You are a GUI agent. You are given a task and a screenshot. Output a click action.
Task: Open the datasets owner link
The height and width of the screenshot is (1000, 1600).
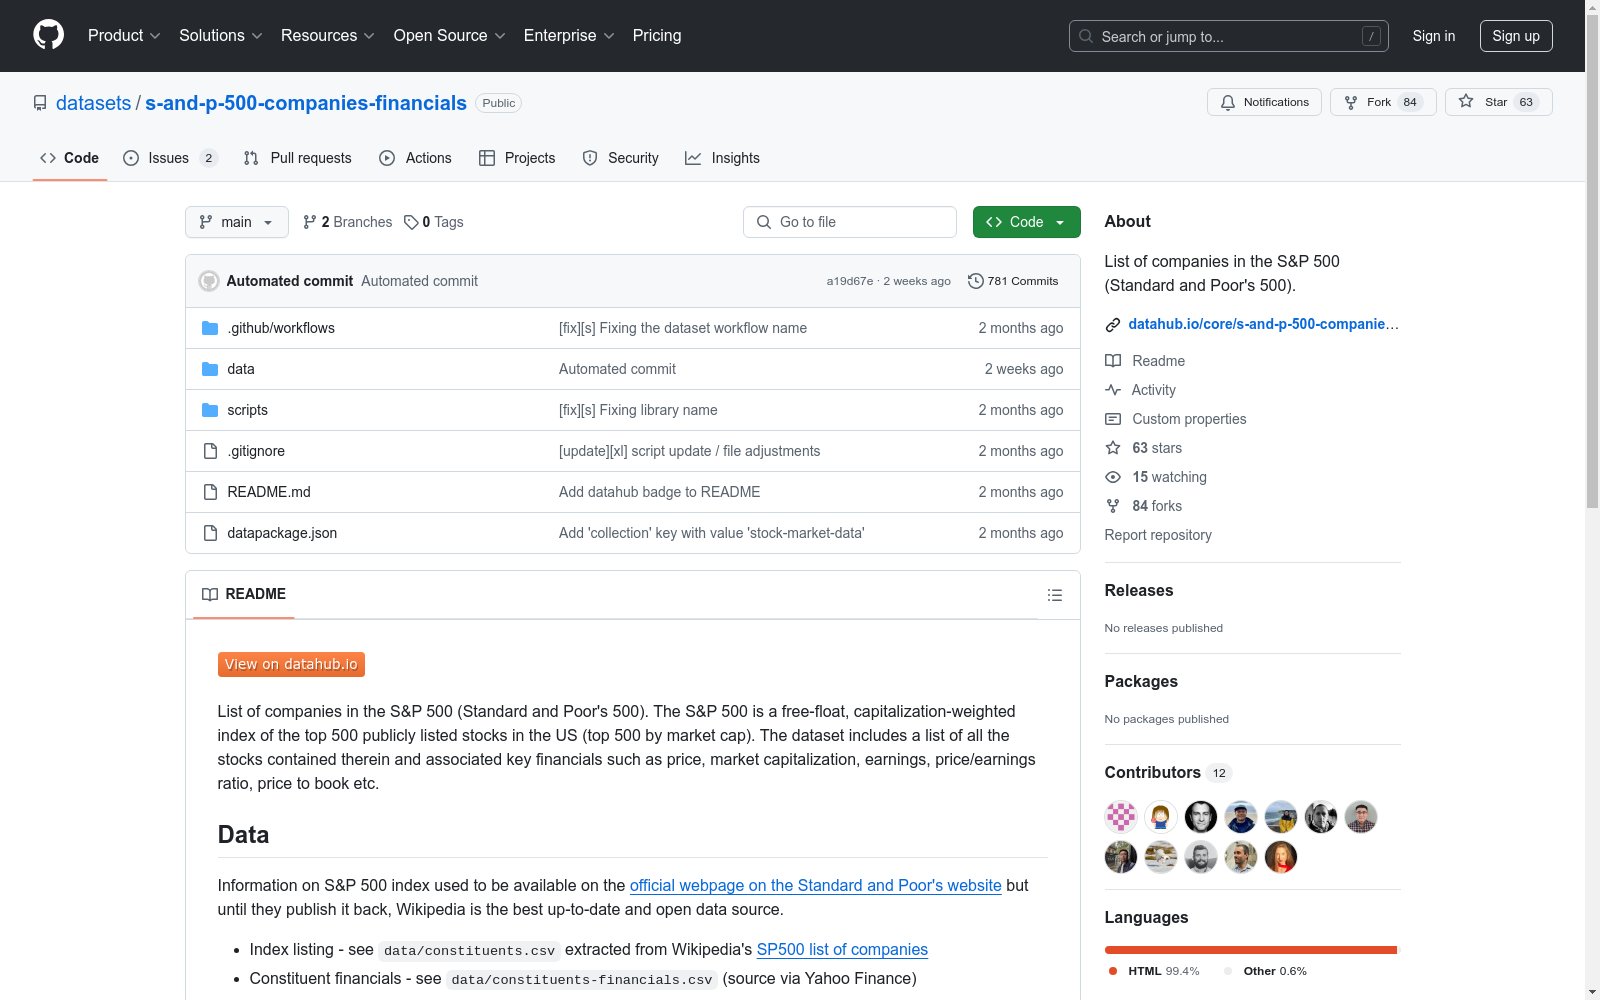pyautogui.click(x=93, y=103)
